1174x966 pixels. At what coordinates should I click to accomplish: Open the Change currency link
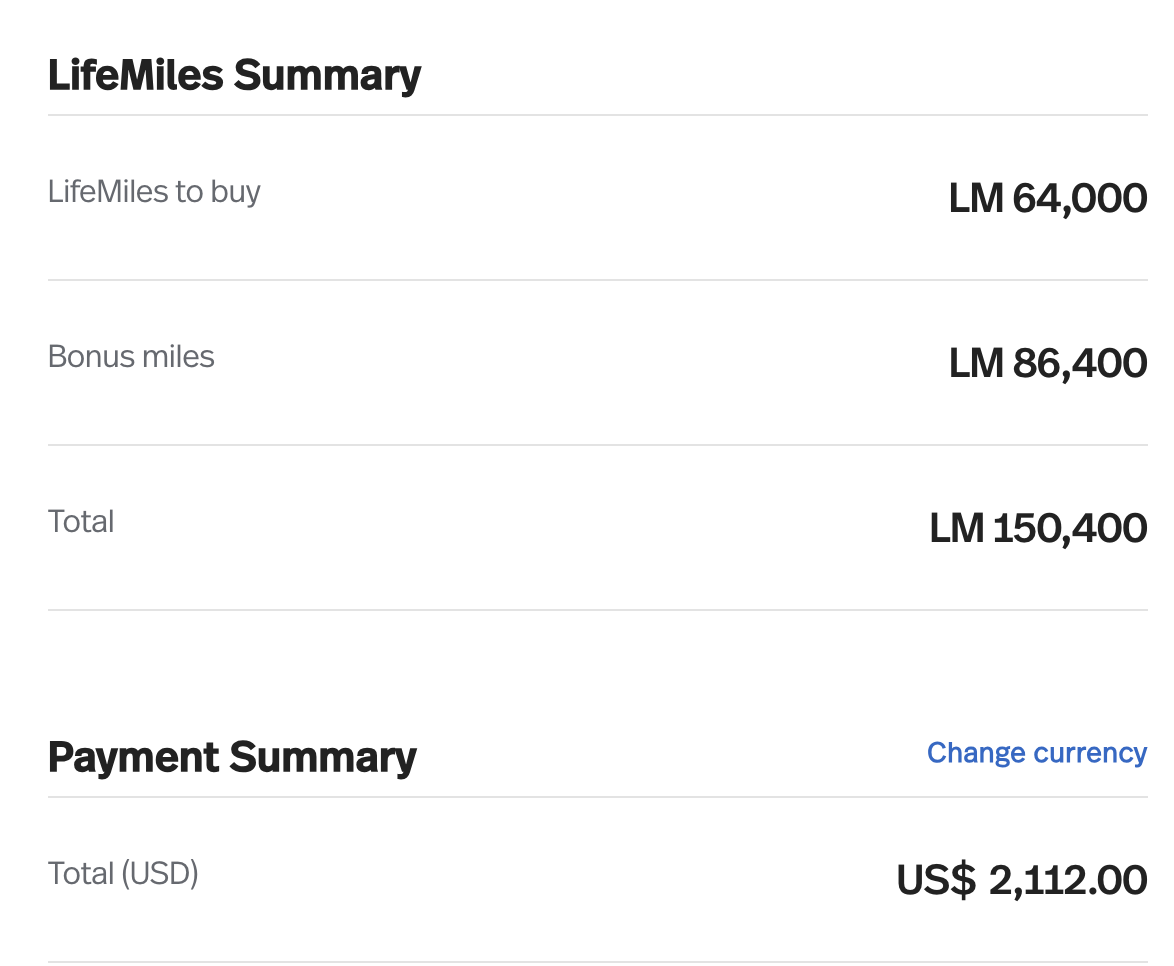(1036, 753)
